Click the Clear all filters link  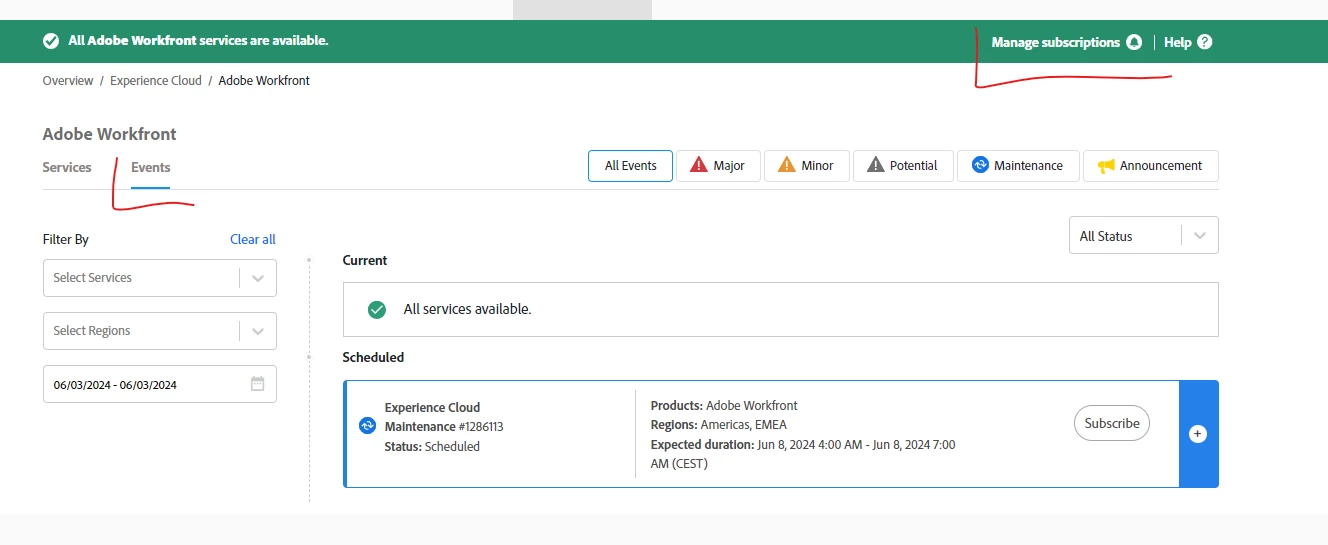click(253, 239)
